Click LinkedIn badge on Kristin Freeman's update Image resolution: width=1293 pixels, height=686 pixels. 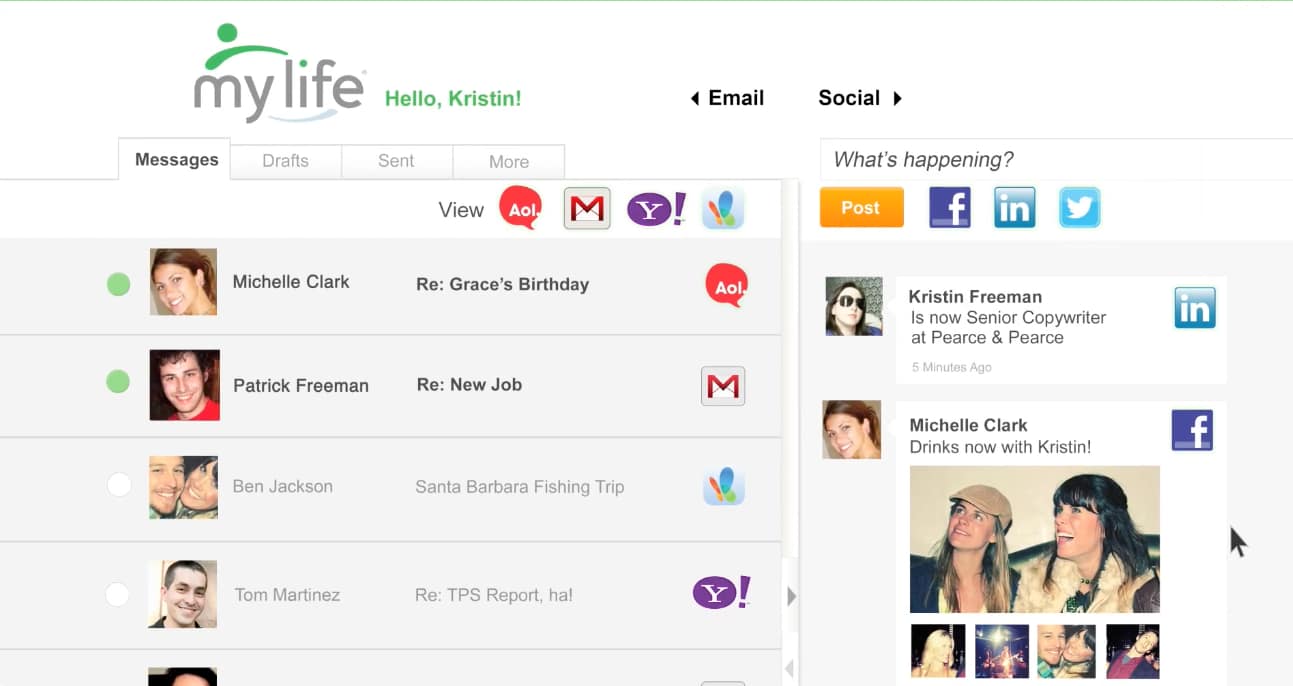coord(1195,309)
